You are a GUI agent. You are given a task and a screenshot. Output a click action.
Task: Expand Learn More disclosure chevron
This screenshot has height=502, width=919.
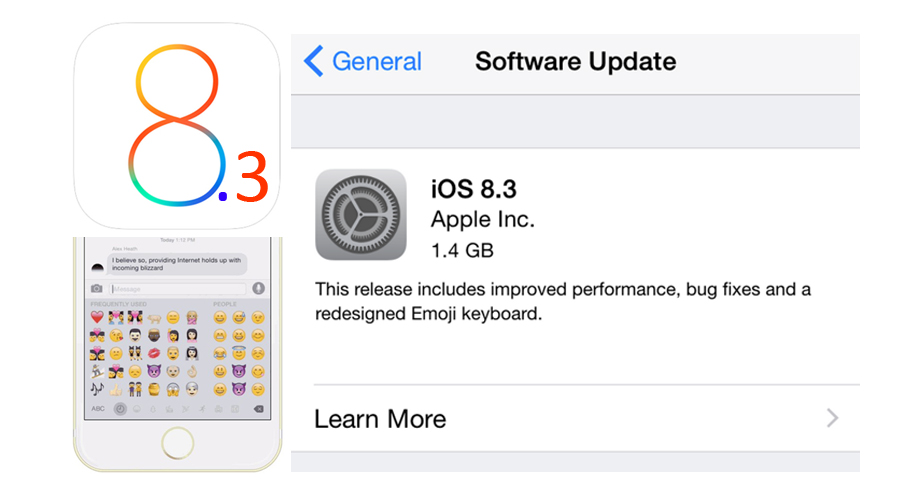click(833, 418)
